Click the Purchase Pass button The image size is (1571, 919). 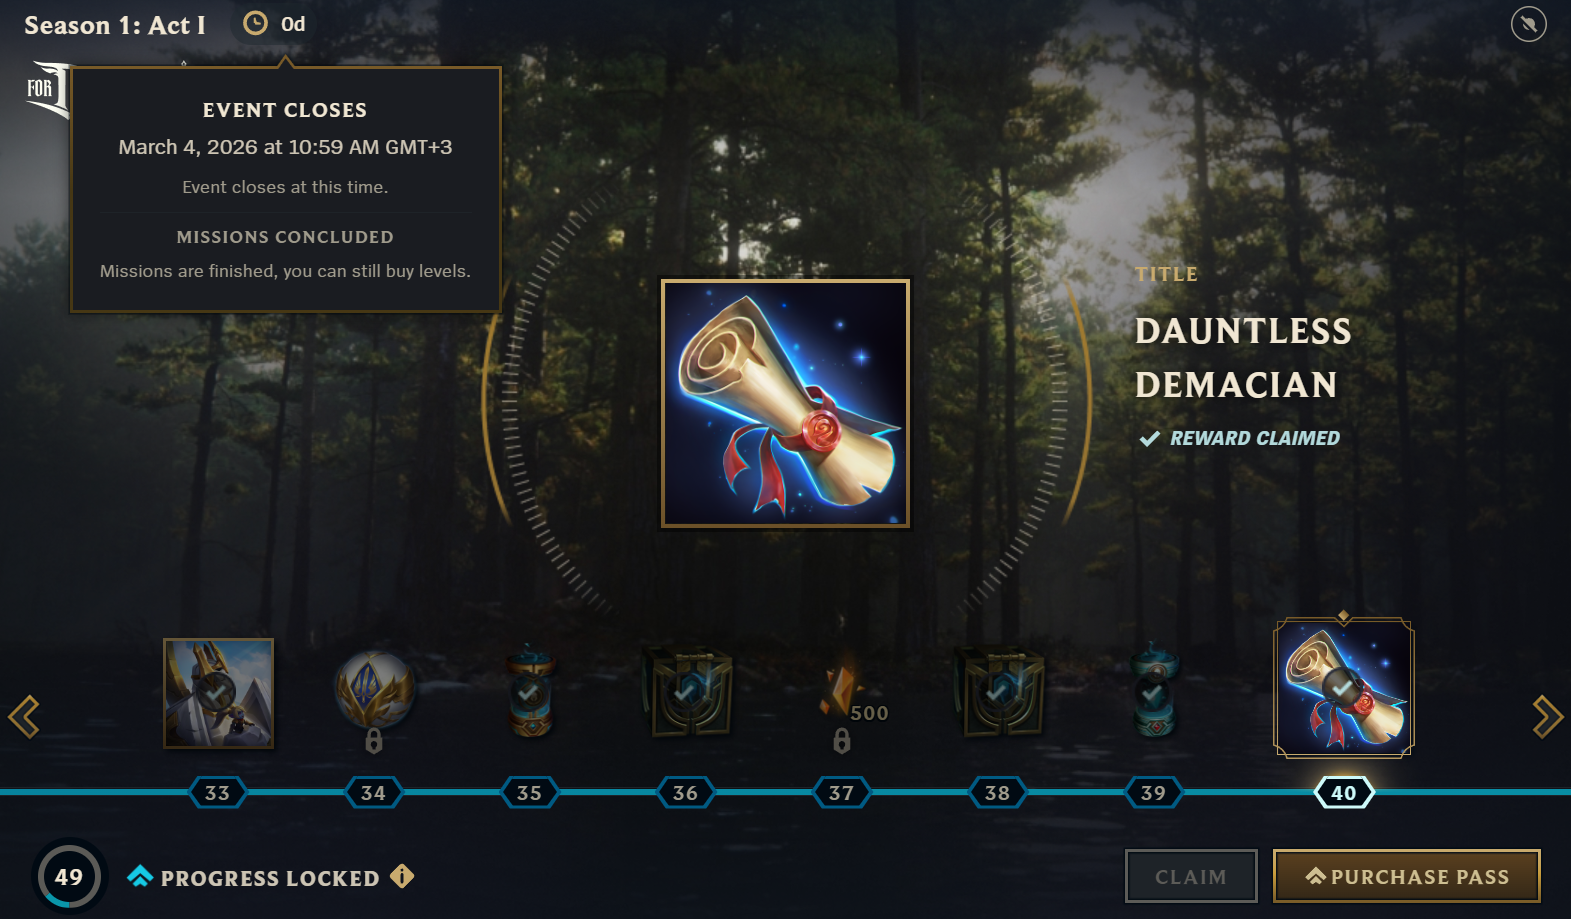[1406, 876]
